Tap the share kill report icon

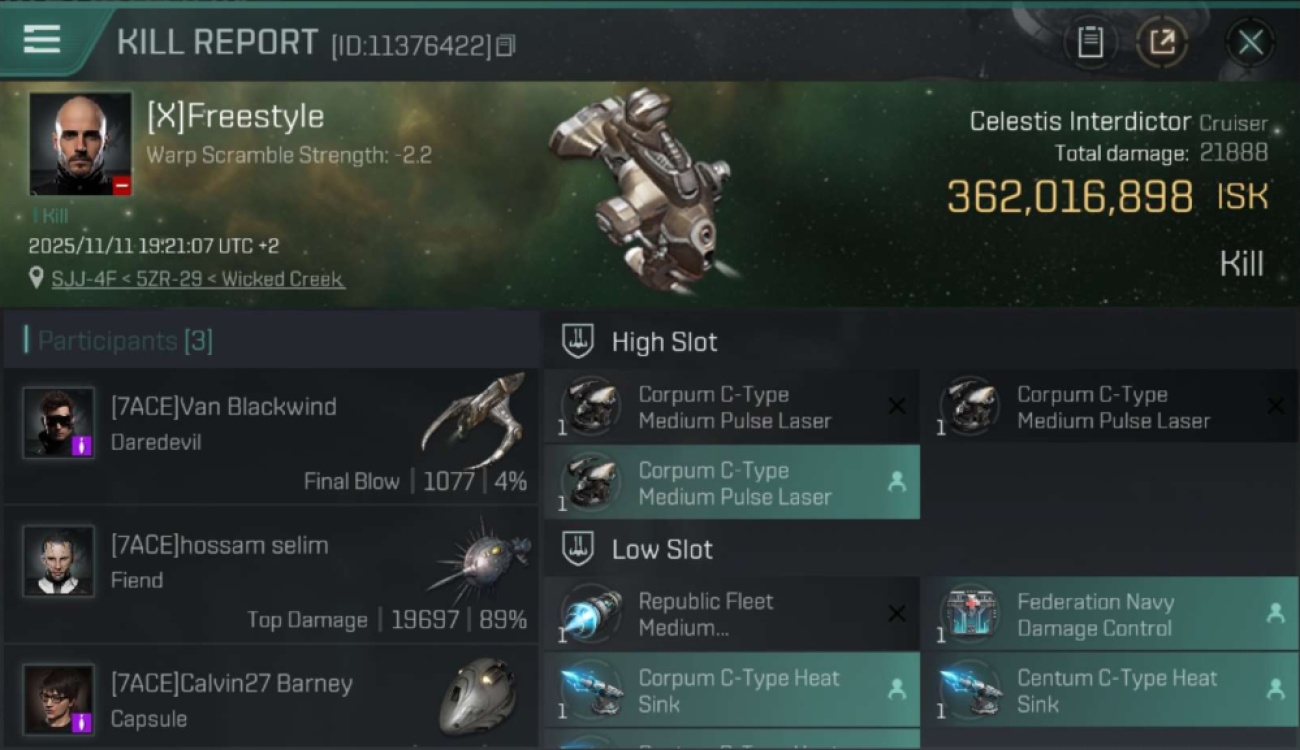pos(1162,43)
